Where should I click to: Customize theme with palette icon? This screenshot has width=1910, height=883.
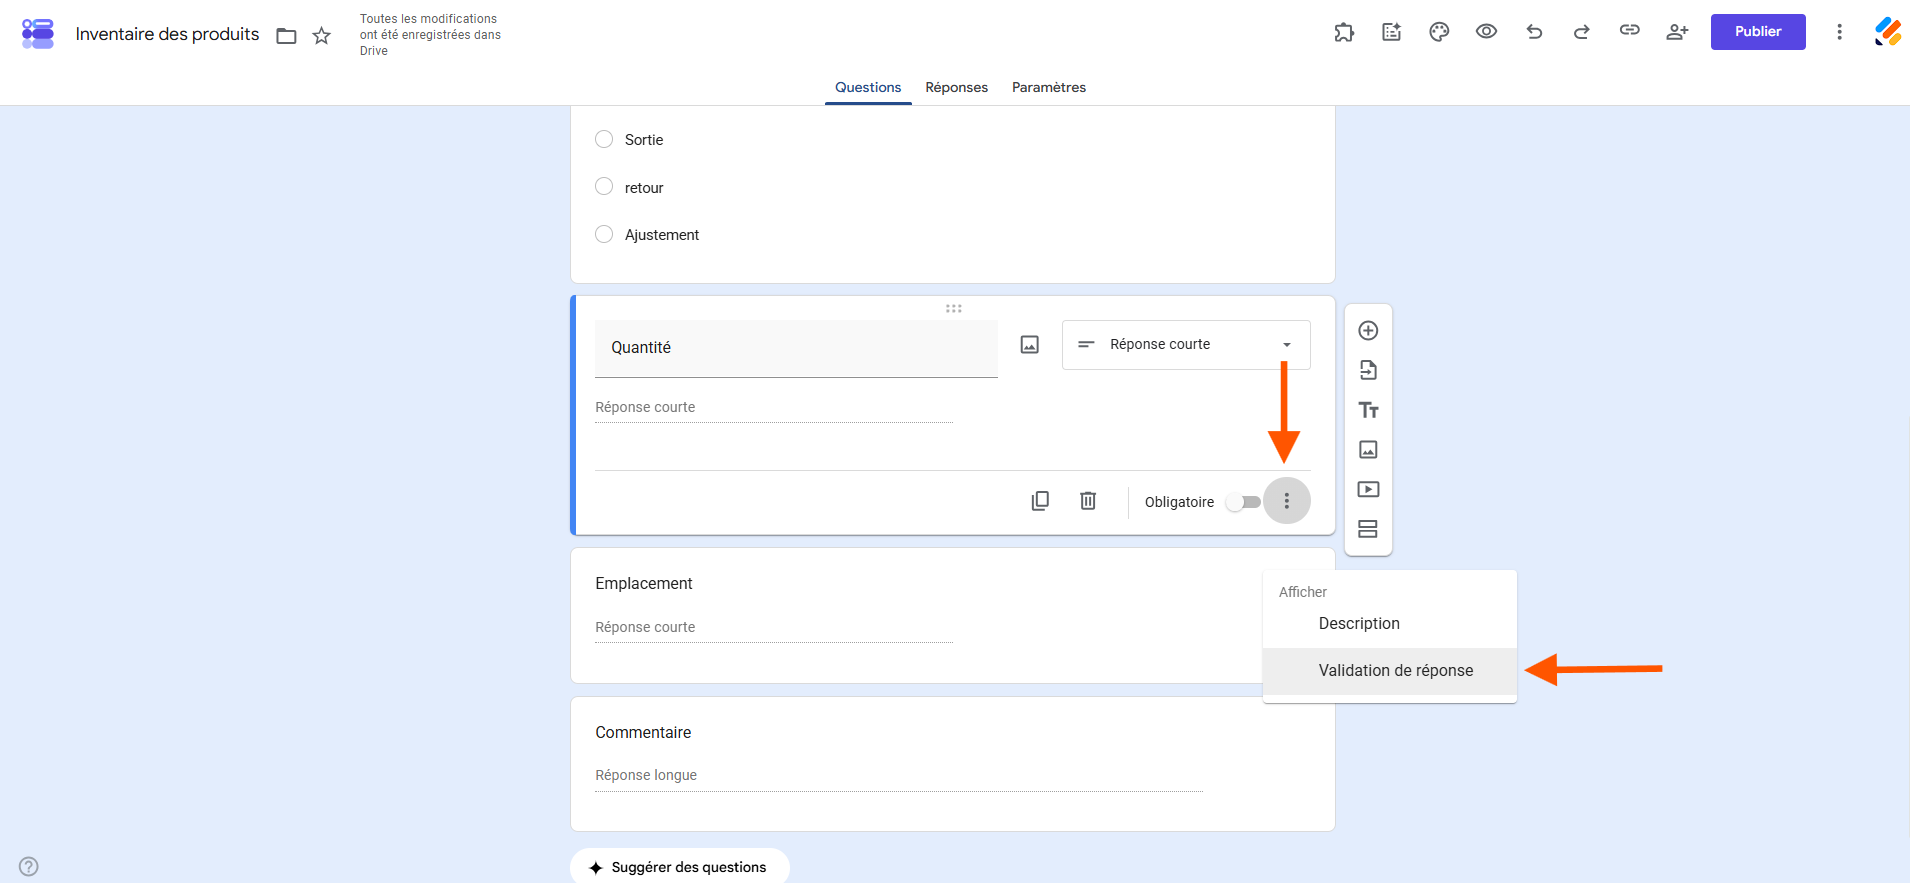[1439, 32]
